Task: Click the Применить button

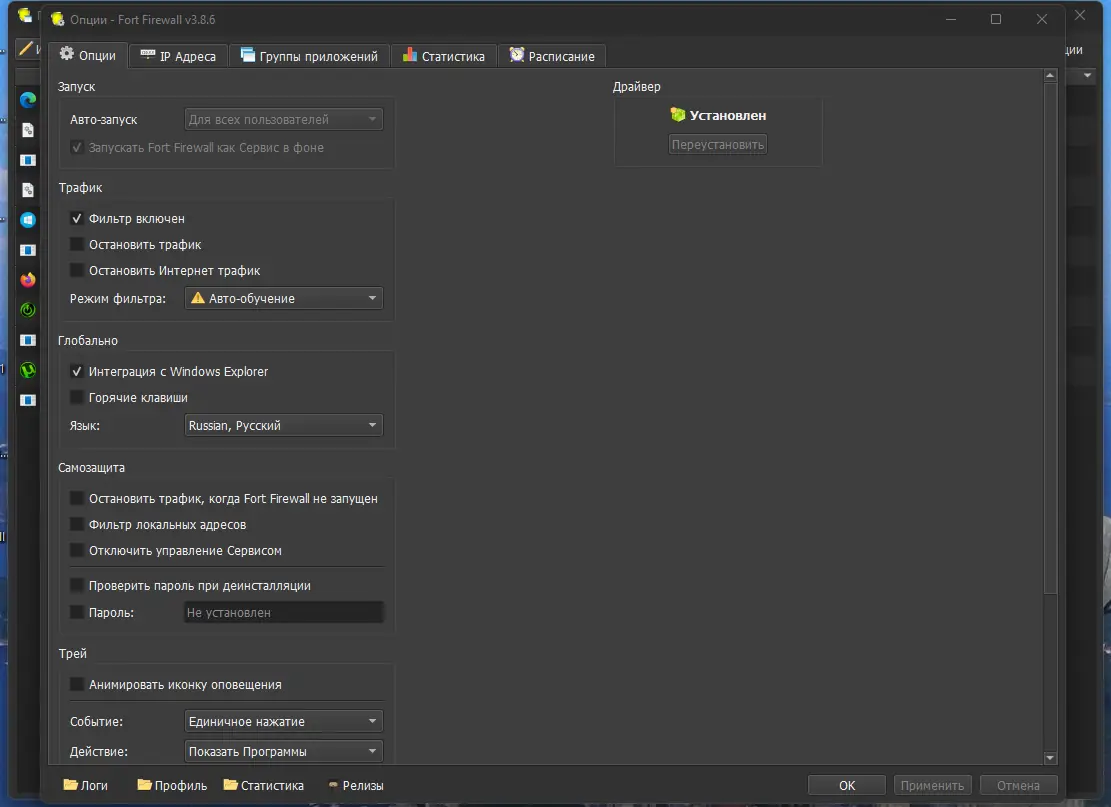Action: pos(932,785)
